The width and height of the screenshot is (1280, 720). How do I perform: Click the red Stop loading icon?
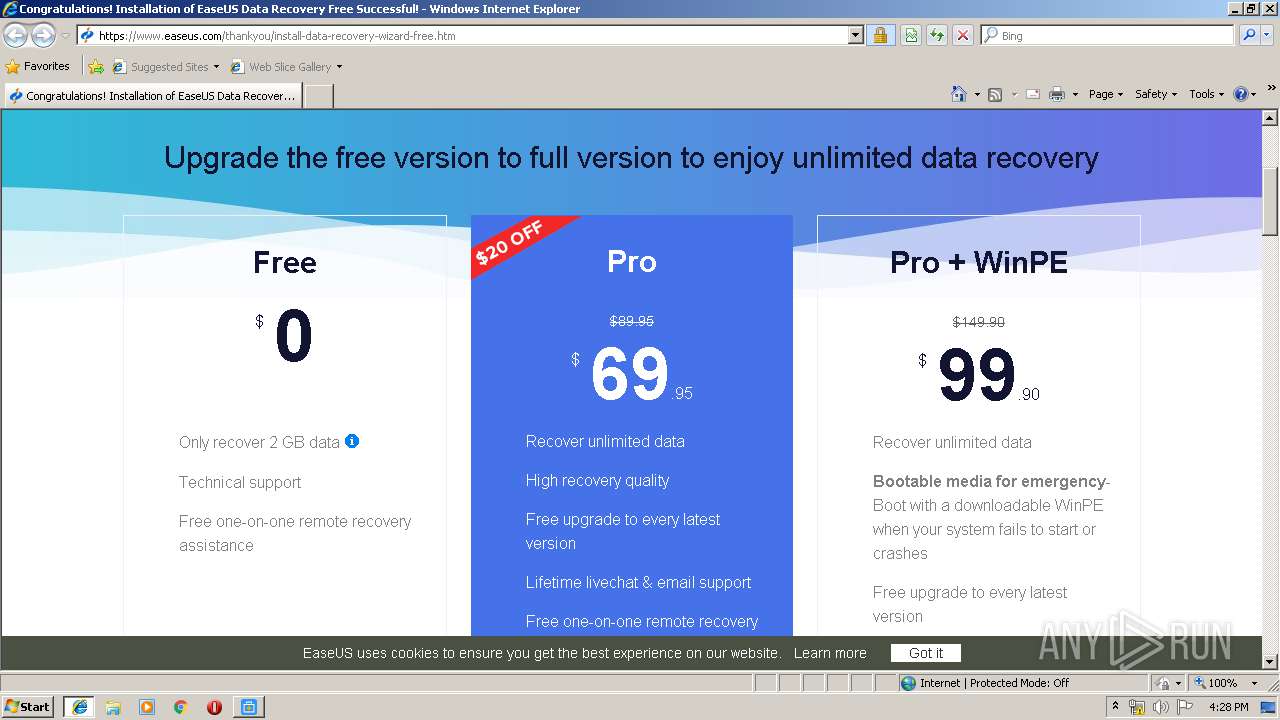(963, 36)
